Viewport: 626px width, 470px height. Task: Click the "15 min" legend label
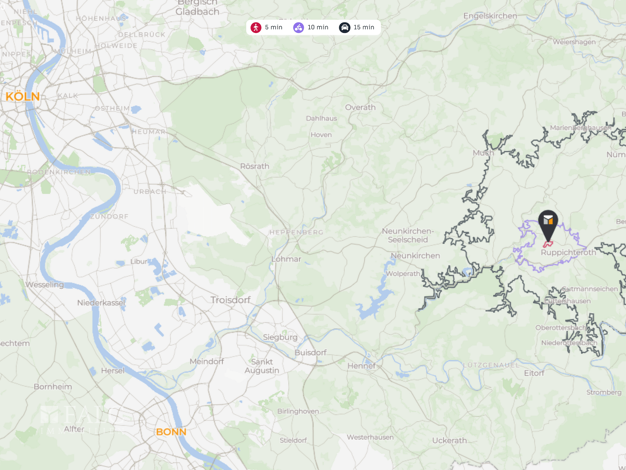(364, 28)
